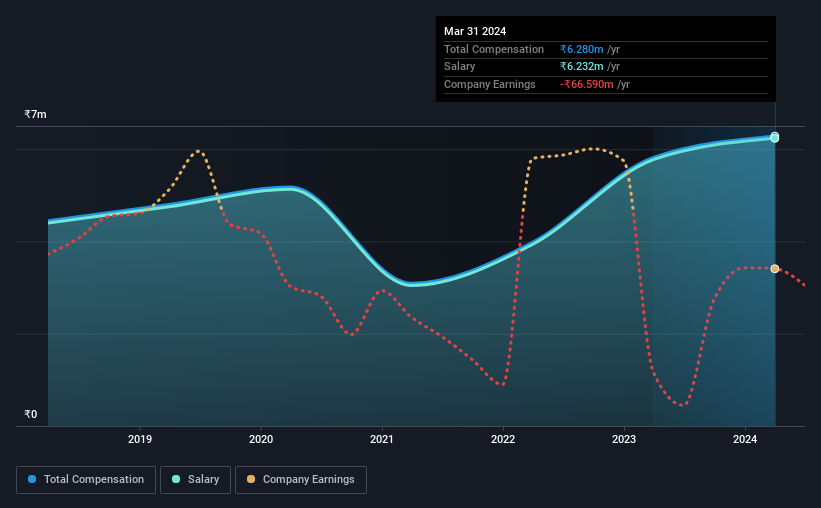Click the ₹0 y-axis label
Image resolution: width=821 pixels, height=508 pixels.
30,414
